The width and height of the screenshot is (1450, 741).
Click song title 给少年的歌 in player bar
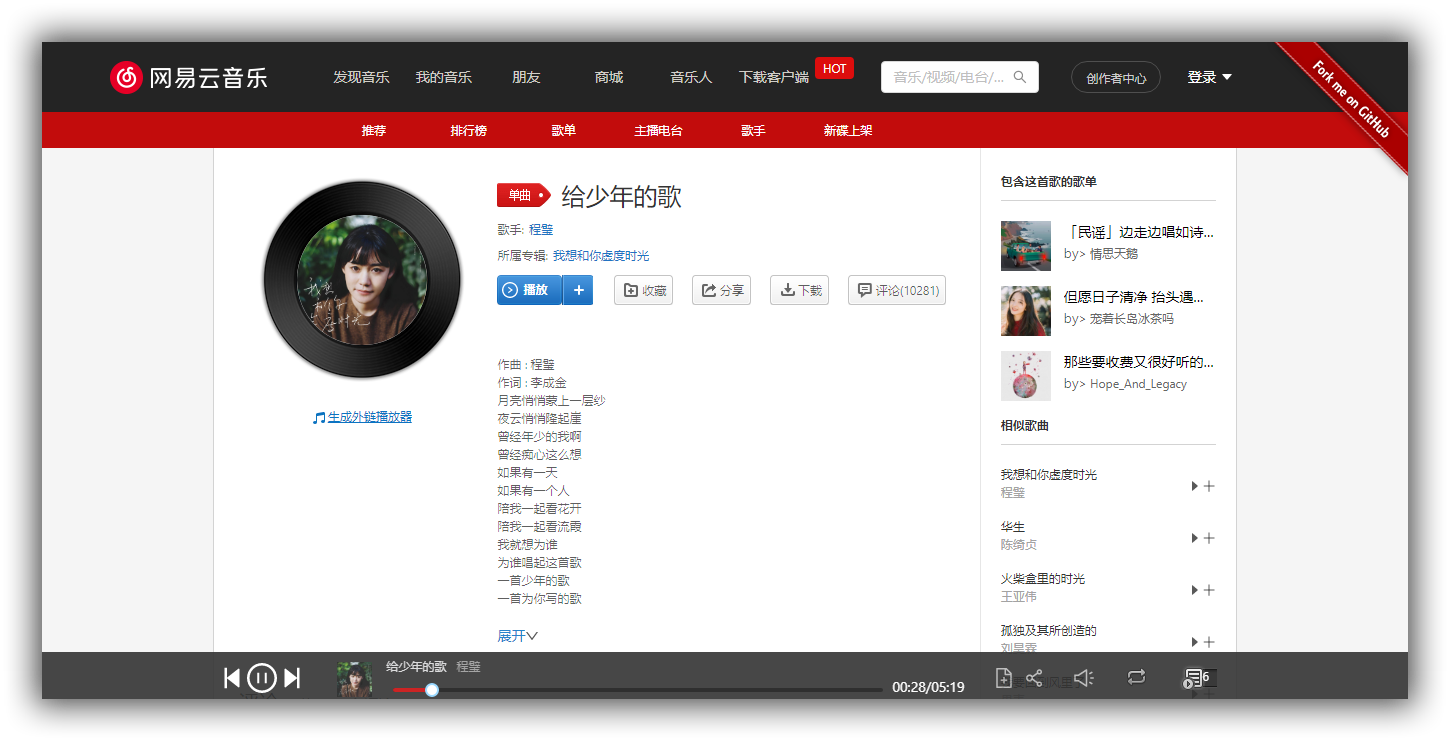[416, 666]
